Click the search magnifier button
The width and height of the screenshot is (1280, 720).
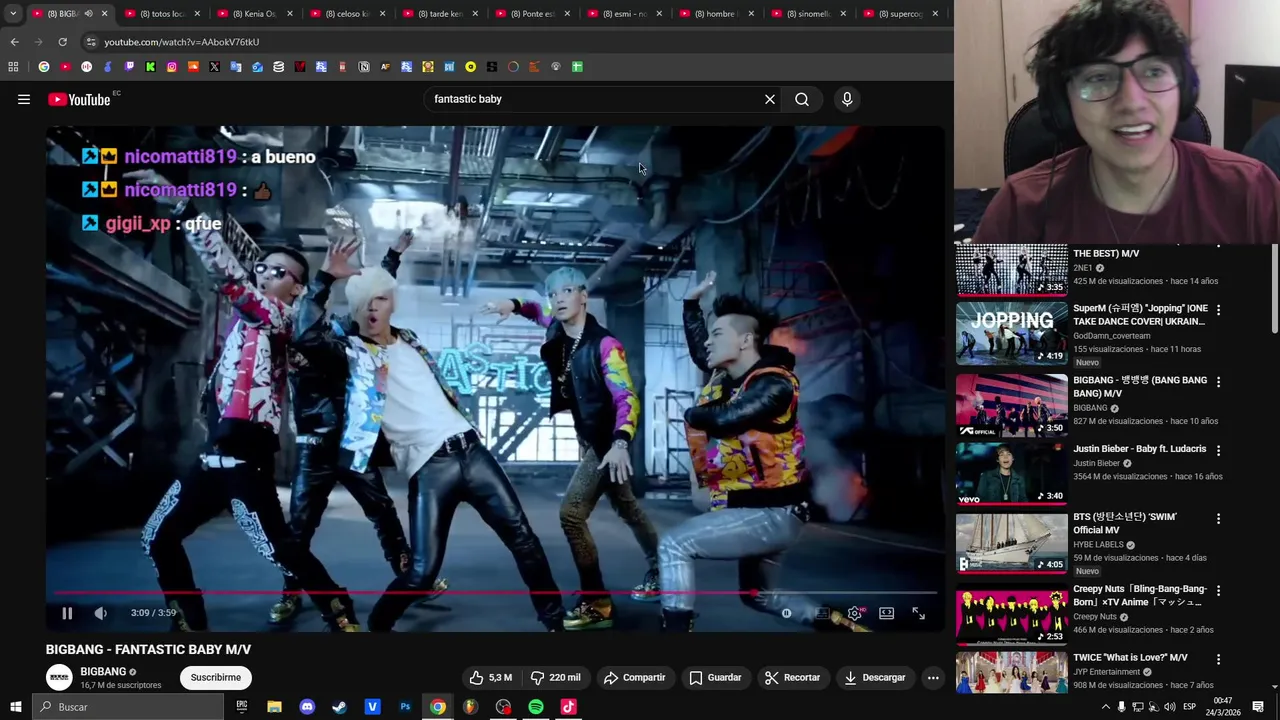[802, 99]
